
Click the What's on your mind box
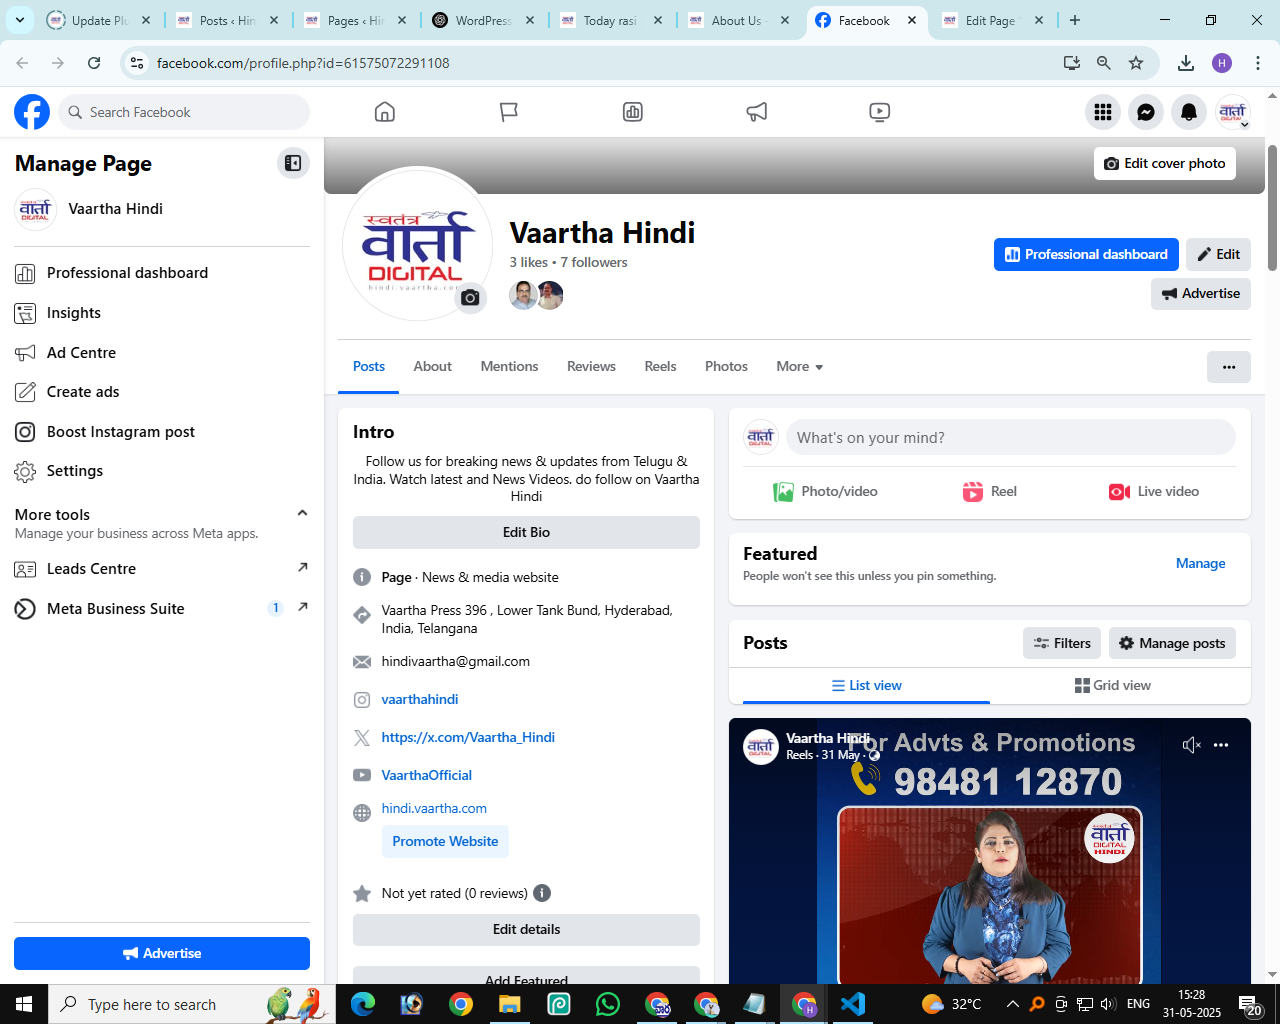(x=1011, y=437)
